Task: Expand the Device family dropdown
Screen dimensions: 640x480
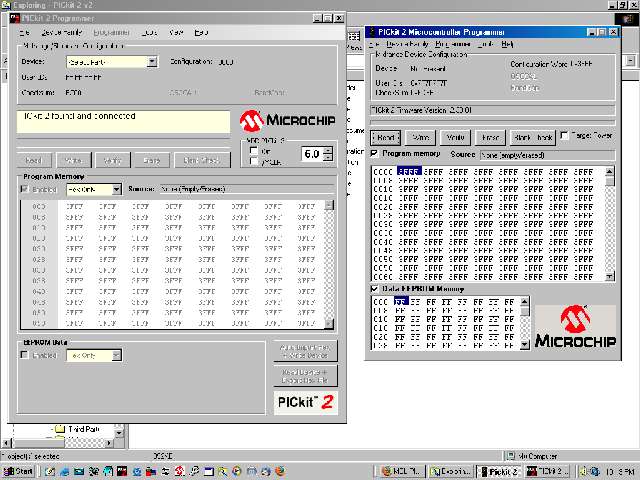Action: (x=152, y=62)
